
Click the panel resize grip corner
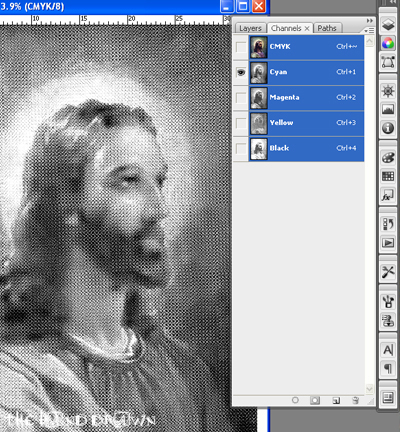(x=370, y=401)
